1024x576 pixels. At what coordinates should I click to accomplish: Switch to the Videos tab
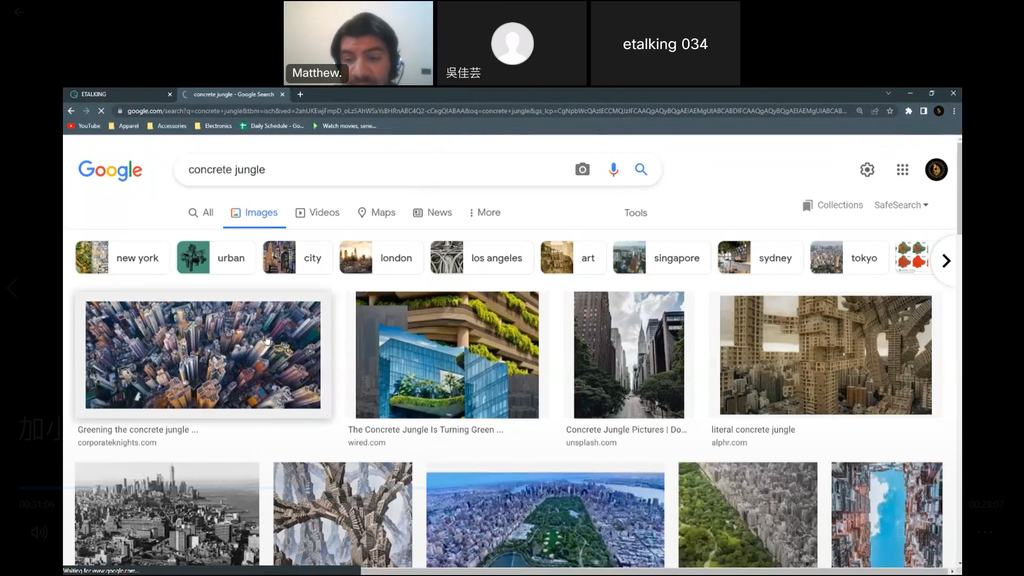click(317, 213)
